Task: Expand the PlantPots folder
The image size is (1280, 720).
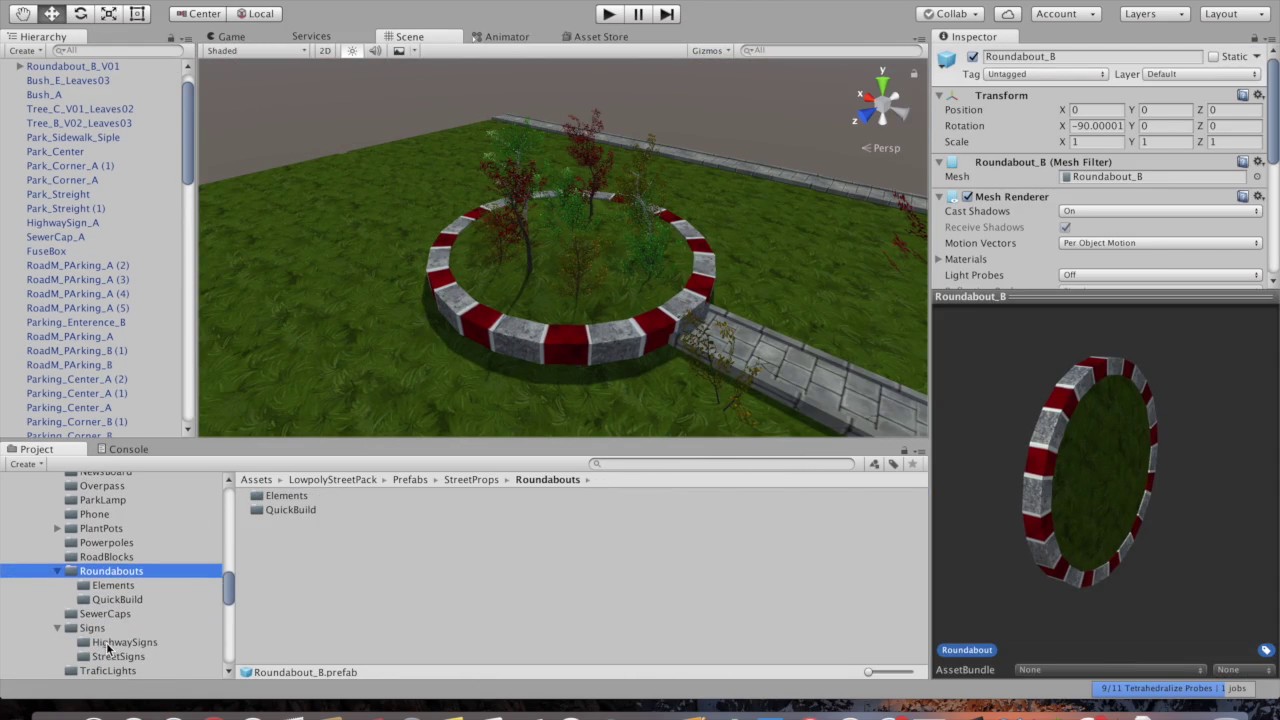Action: 57,528
